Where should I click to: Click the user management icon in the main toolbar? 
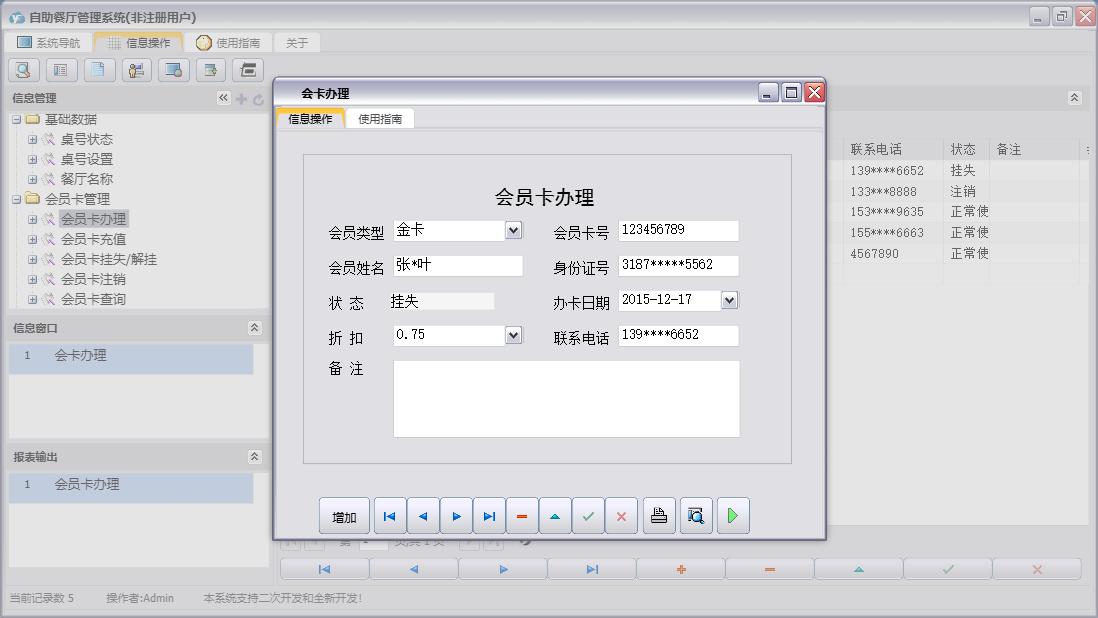click(137, 70)
